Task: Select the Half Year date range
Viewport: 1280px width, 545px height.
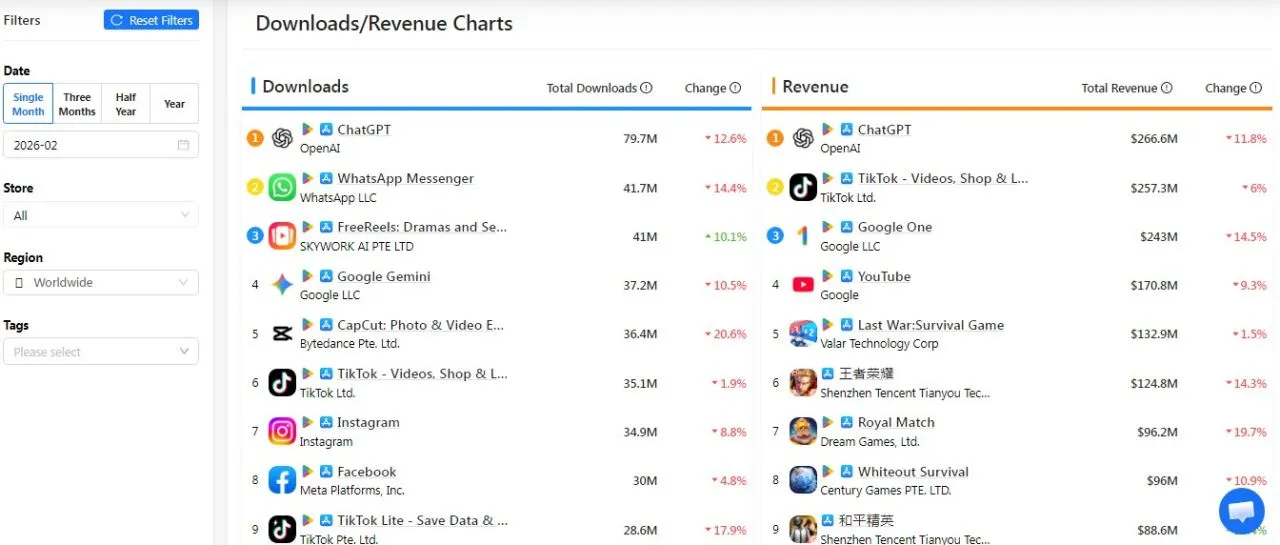Action: (126, 104)
